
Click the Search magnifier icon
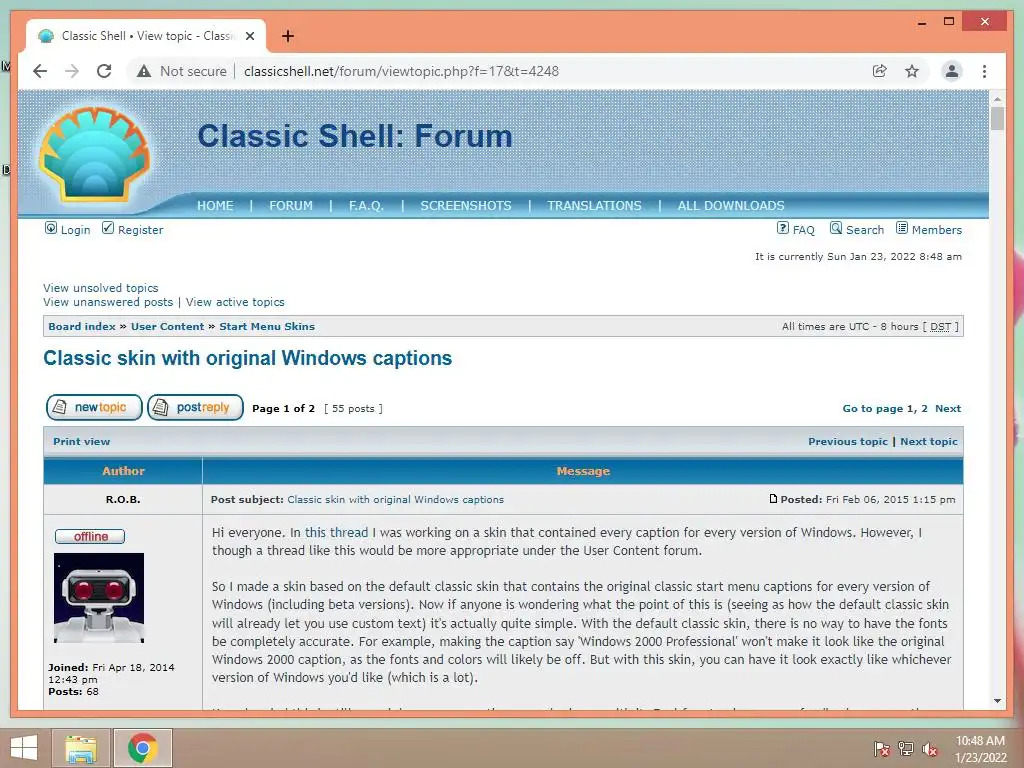point(836,228)
